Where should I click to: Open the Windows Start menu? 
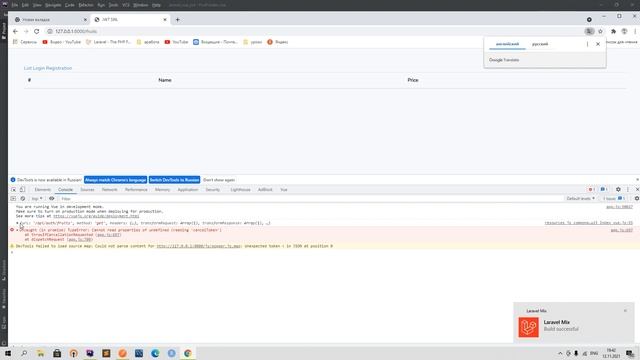pos(8,353)
